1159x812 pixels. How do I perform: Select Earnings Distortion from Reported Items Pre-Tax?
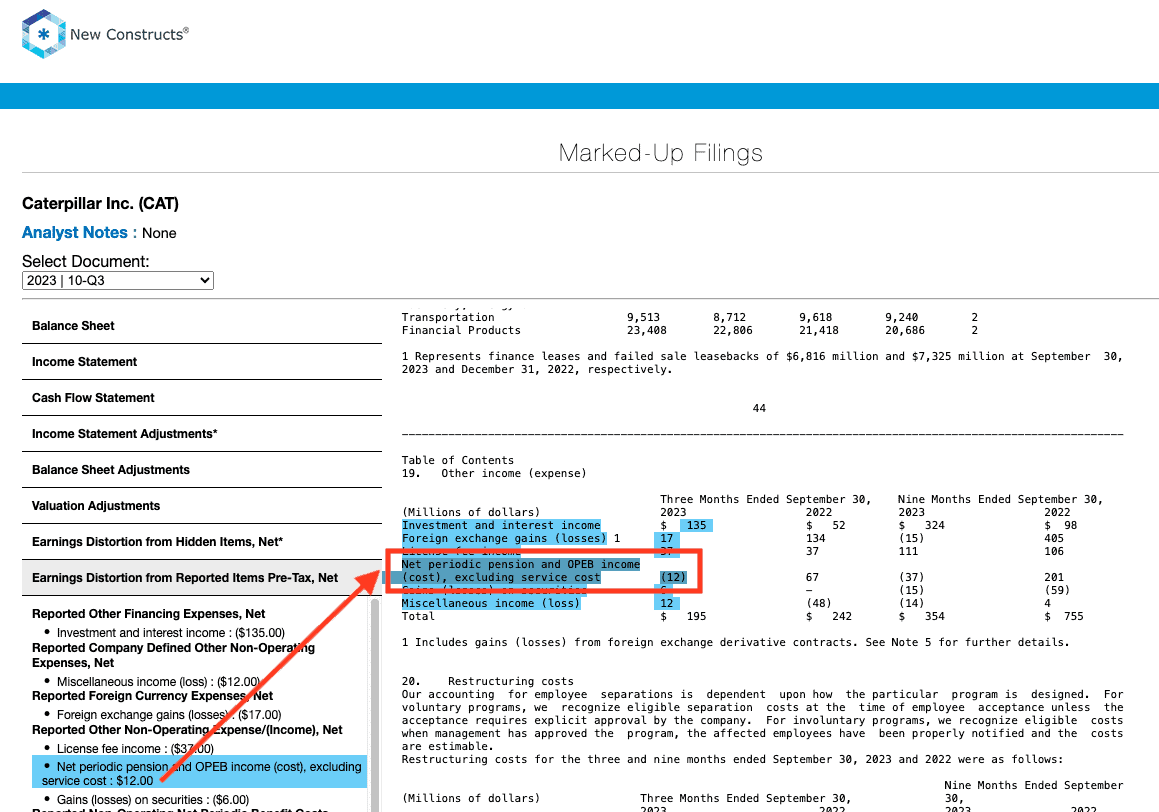pos(202,578)
